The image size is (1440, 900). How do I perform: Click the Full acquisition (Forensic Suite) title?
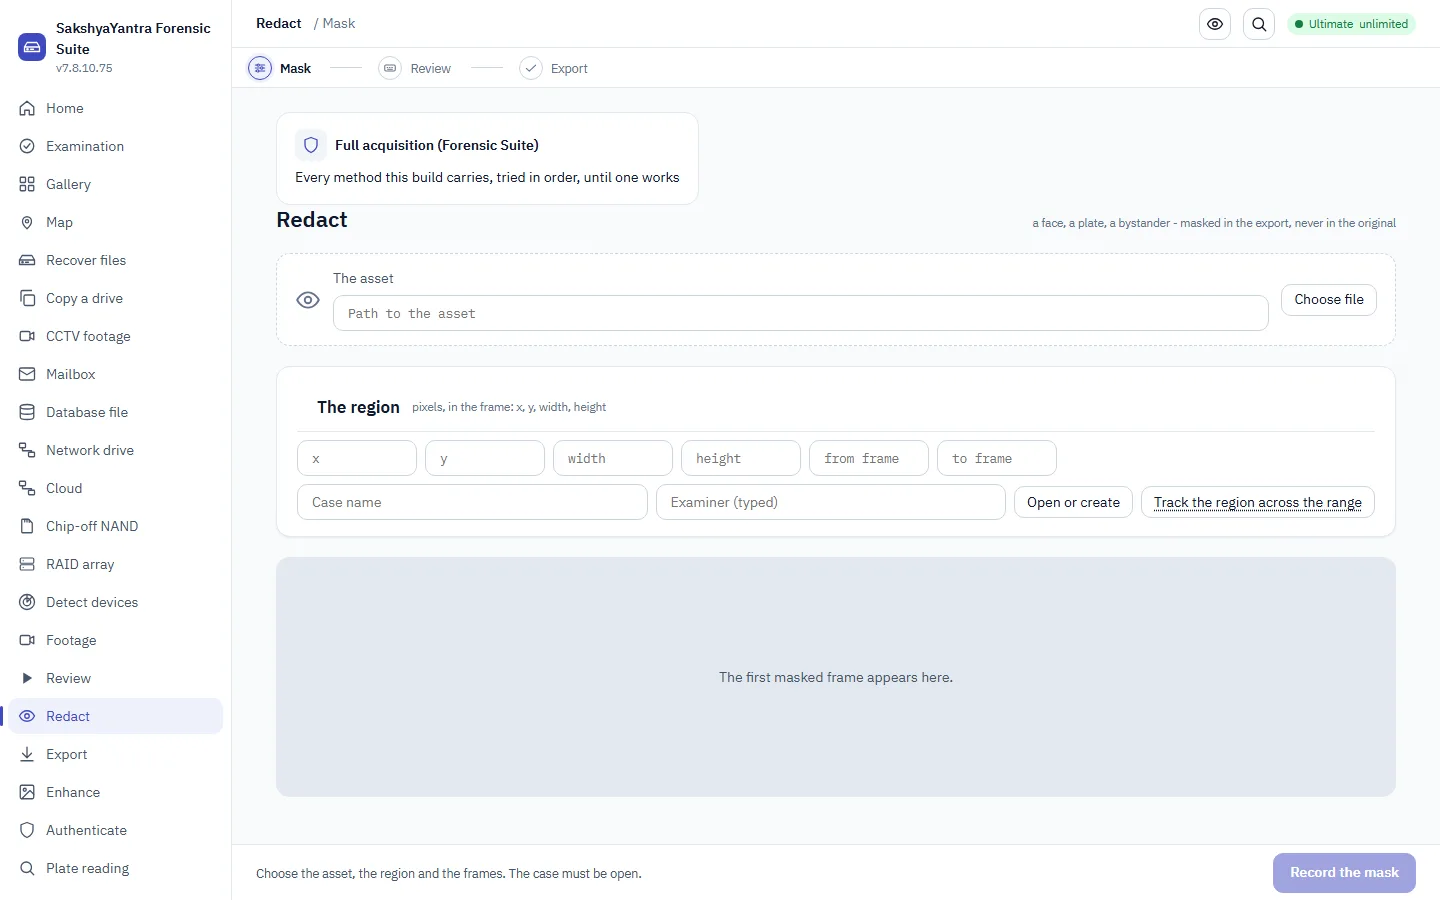click(437, 145)
